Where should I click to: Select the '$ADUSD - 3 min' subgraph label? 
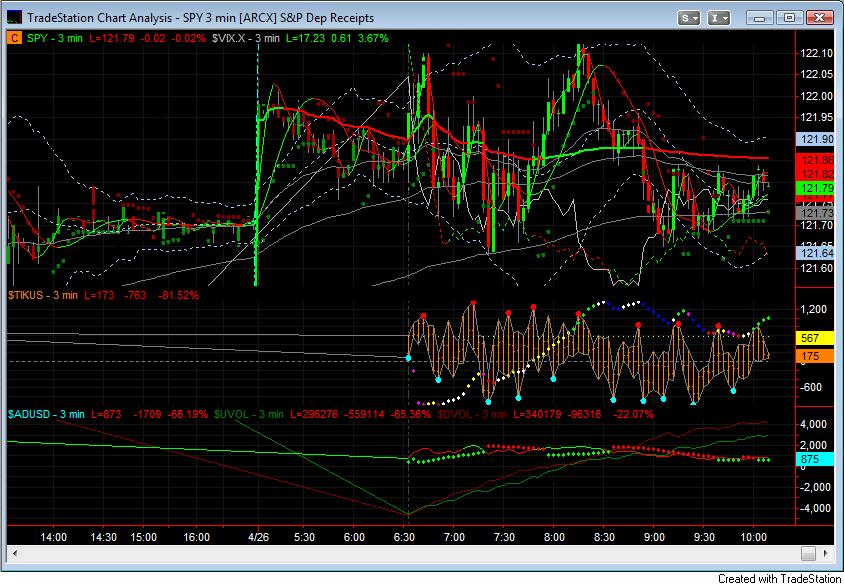[46, 414]
